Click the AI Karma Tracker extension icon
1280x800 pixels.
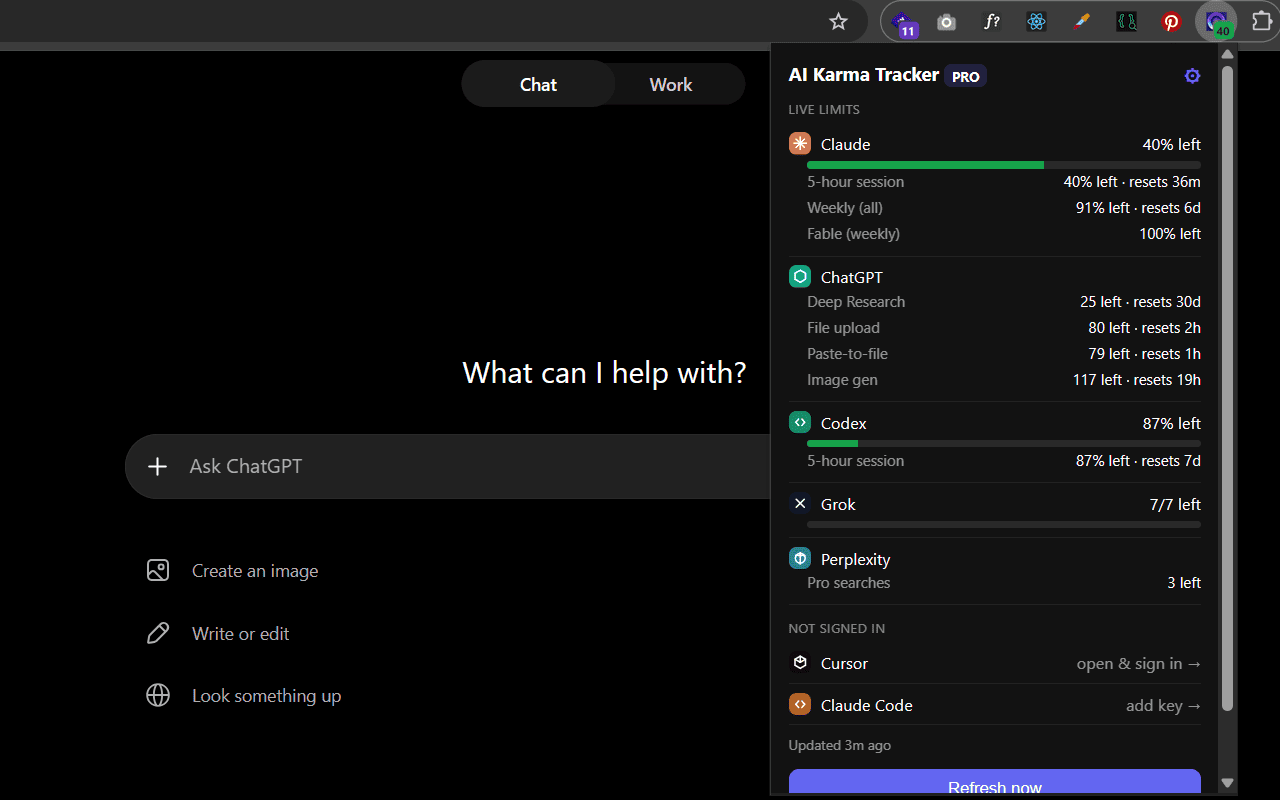tap(1216, 21)
